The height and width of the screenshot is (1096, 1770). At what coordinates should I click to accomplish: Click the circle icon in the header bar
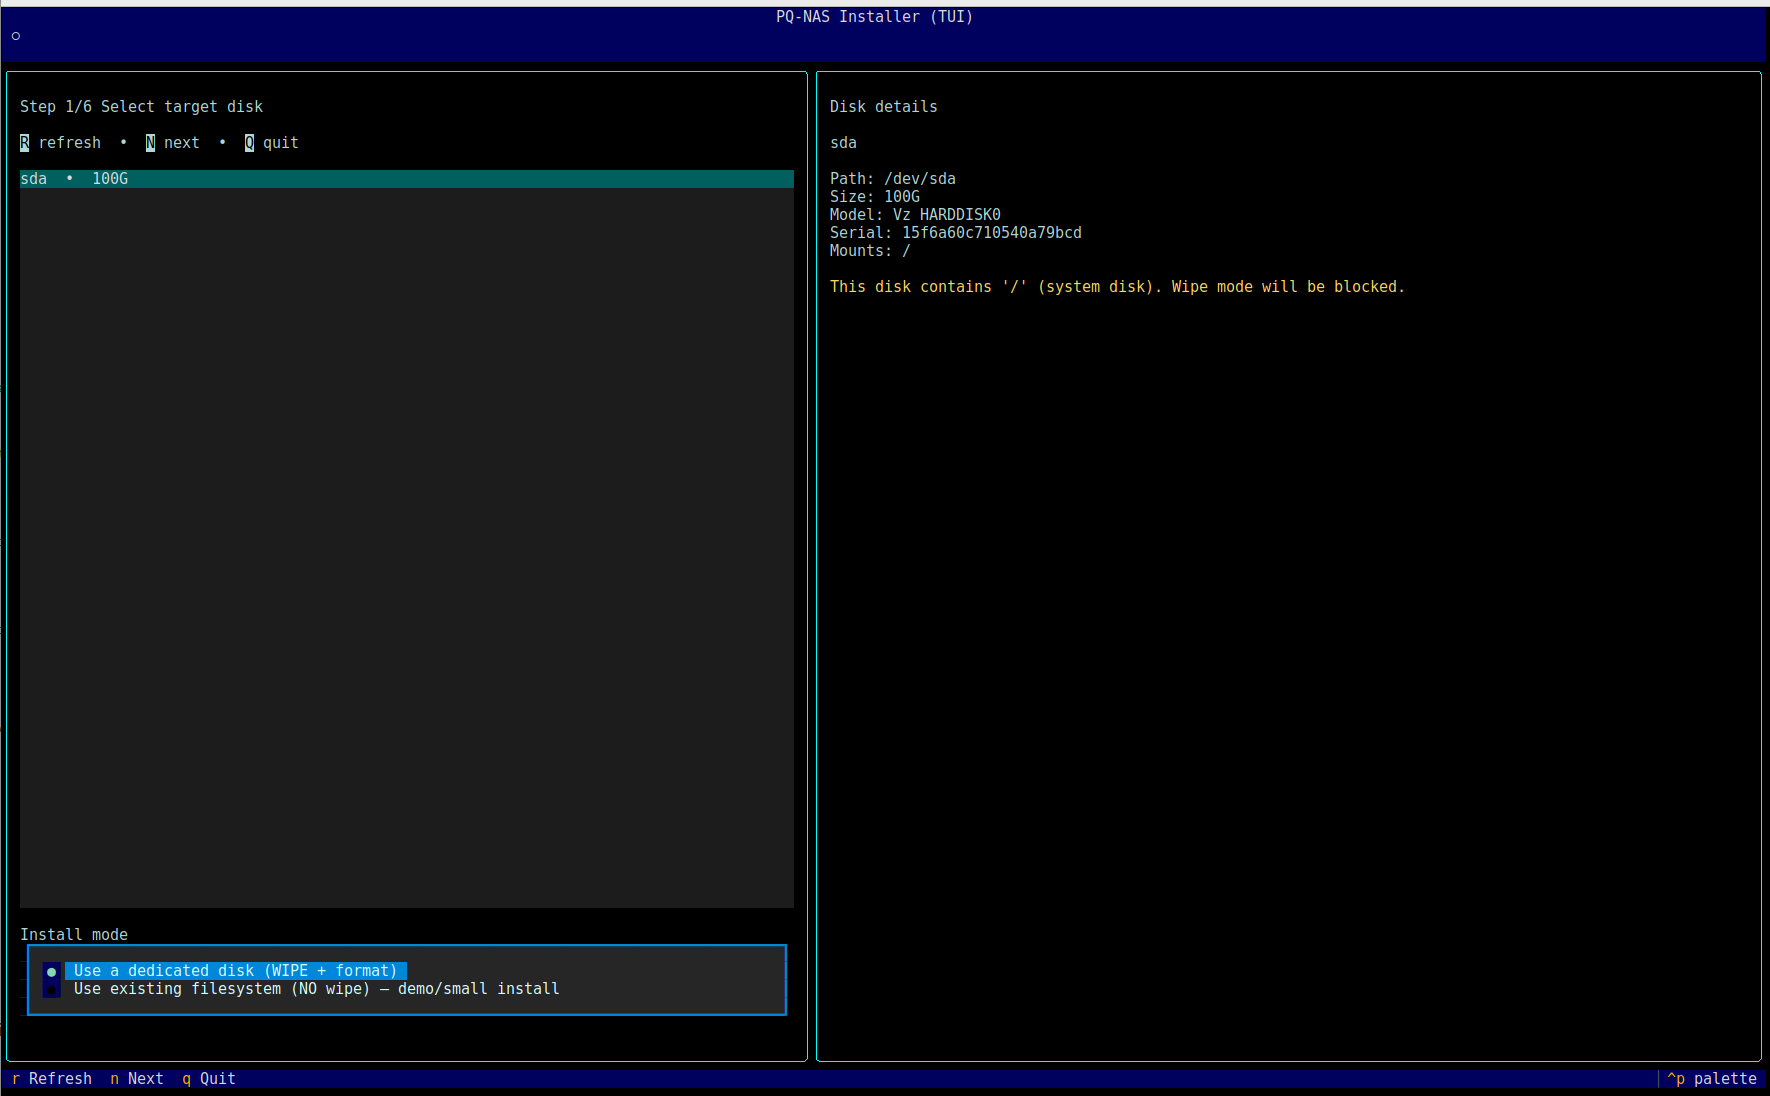16,36
